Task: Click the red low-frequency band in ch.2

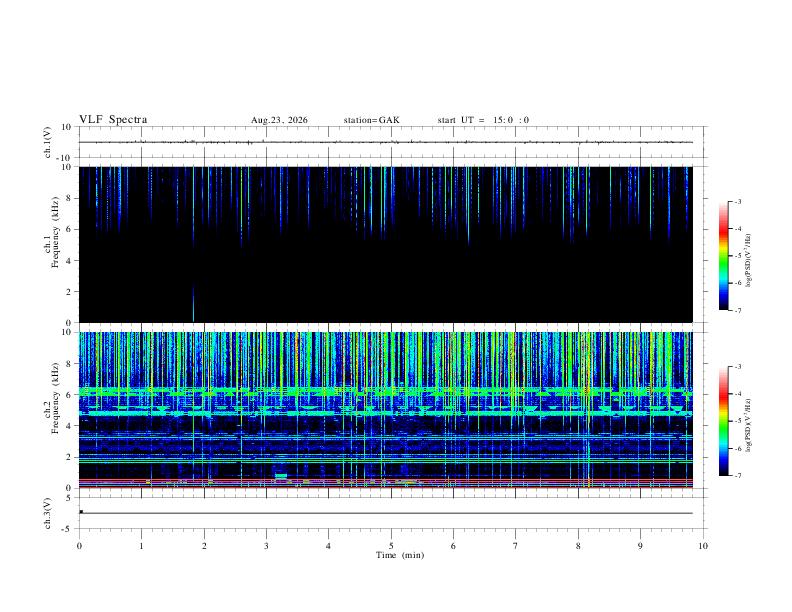Action: click(385, 483)
